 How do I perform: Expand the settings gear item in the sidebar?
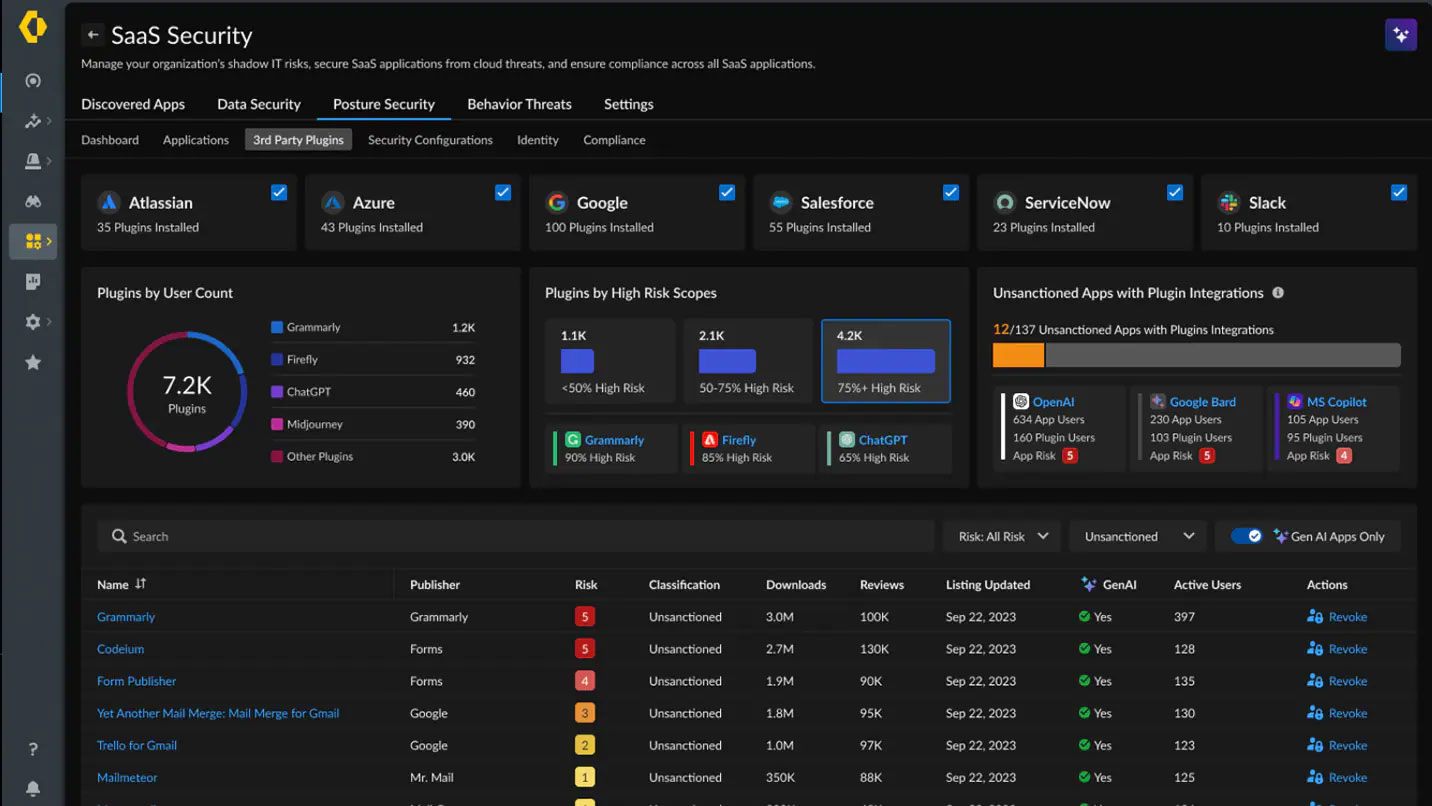click(x=33, y=321)
